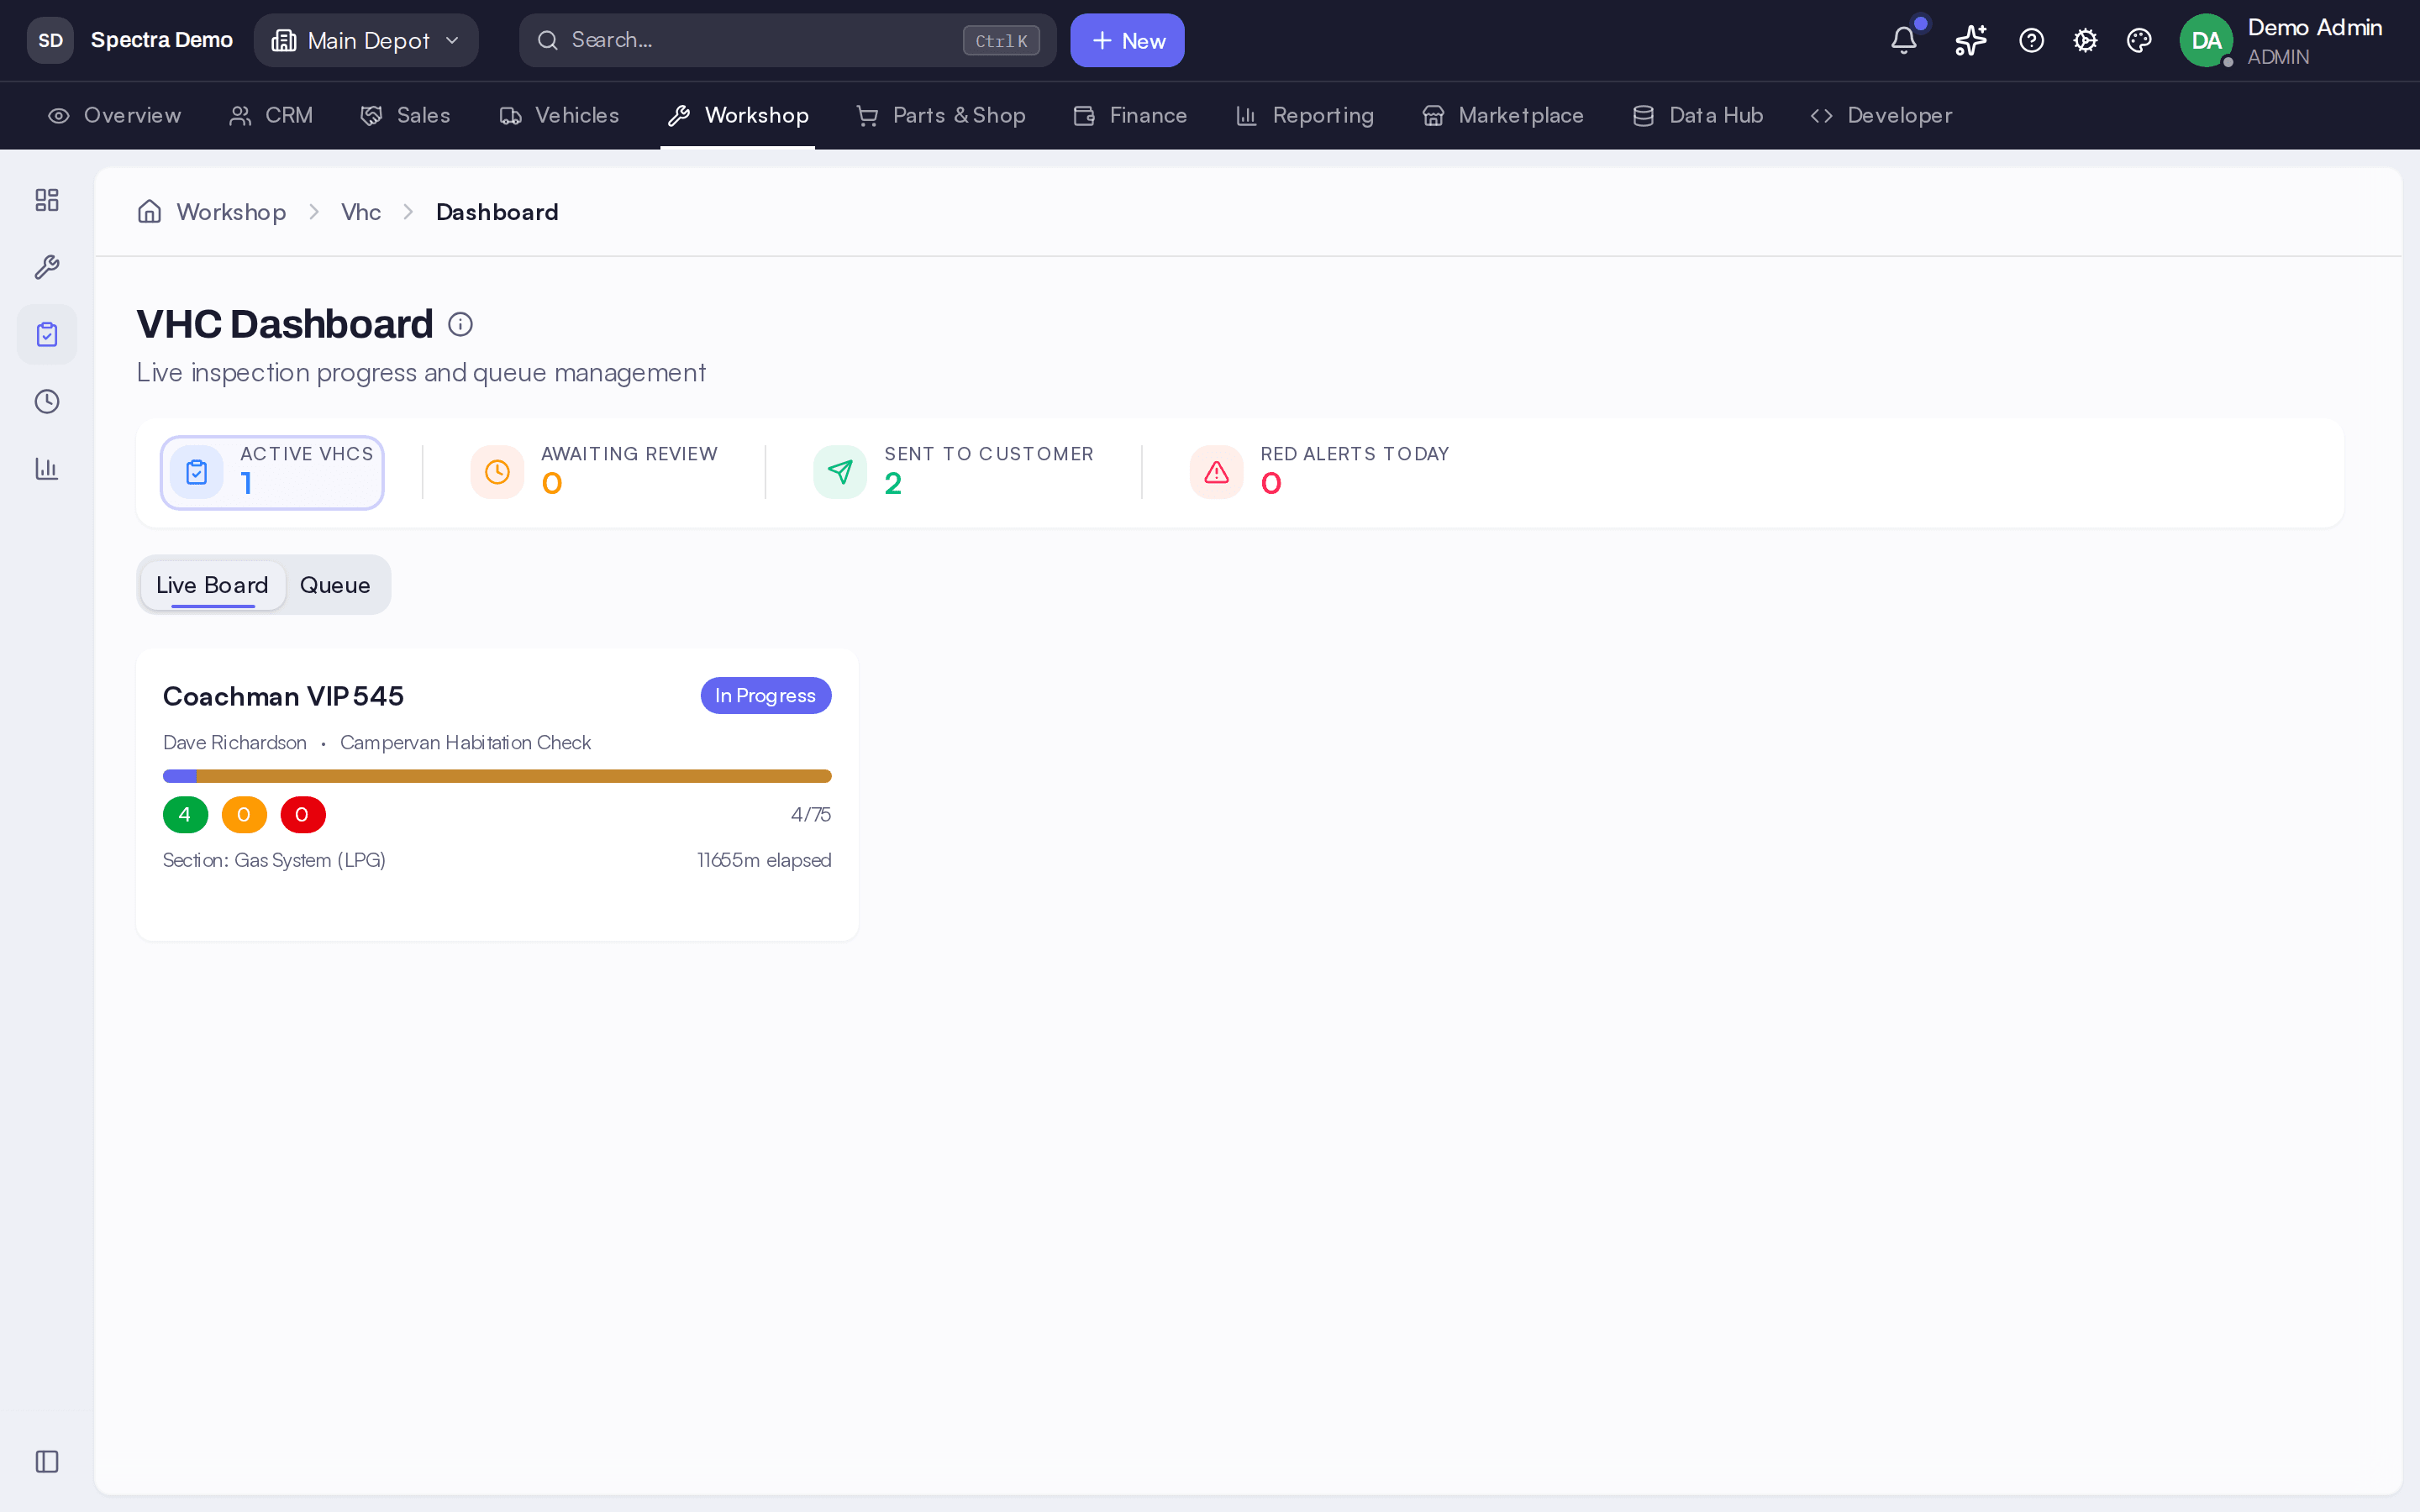The height and width of the screenshot is (1512, 2420).
Task: Open the sidebar dashboard grid icon
Action: 47,200
